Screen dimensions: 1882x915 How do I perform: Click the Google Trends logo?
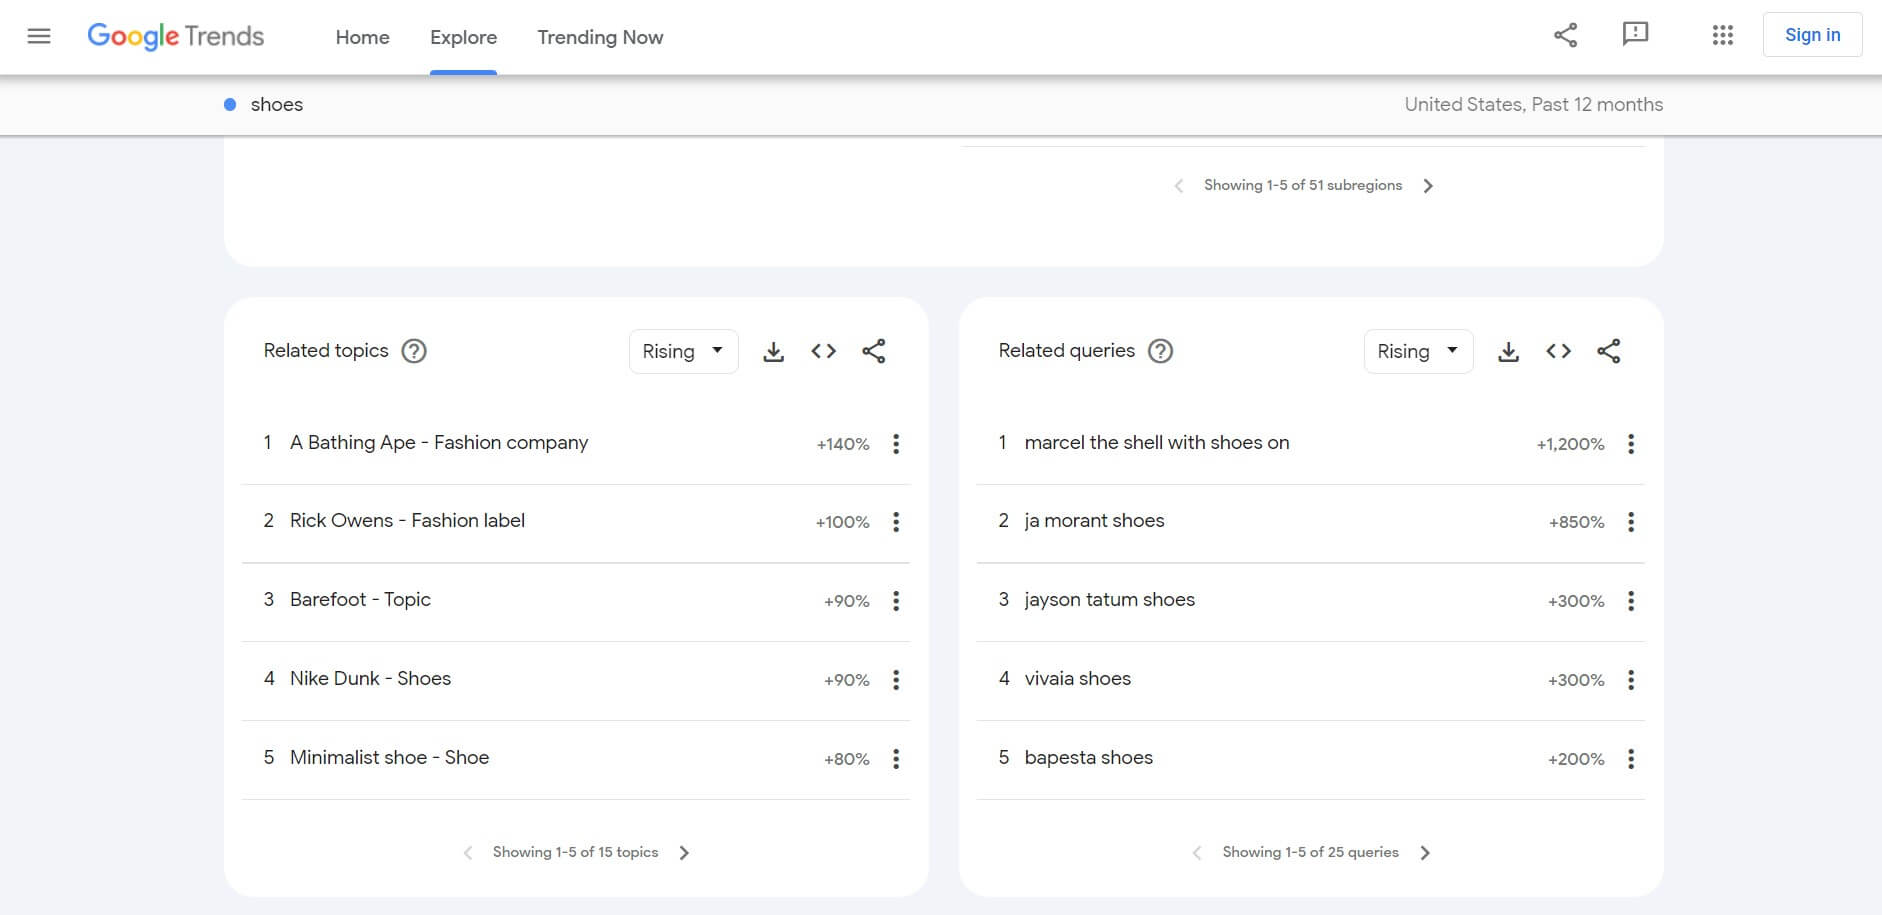click(x=176, y=37)
